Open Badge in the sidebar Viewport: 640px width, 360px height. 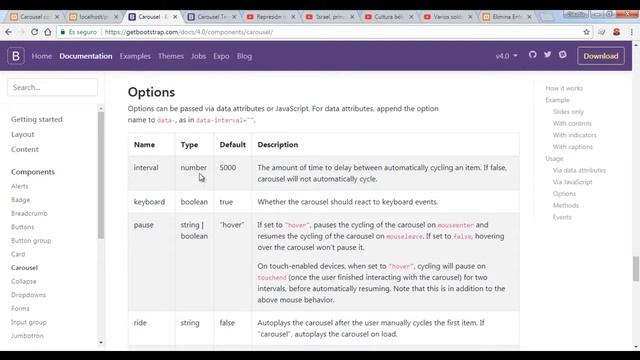pos(20,200)
